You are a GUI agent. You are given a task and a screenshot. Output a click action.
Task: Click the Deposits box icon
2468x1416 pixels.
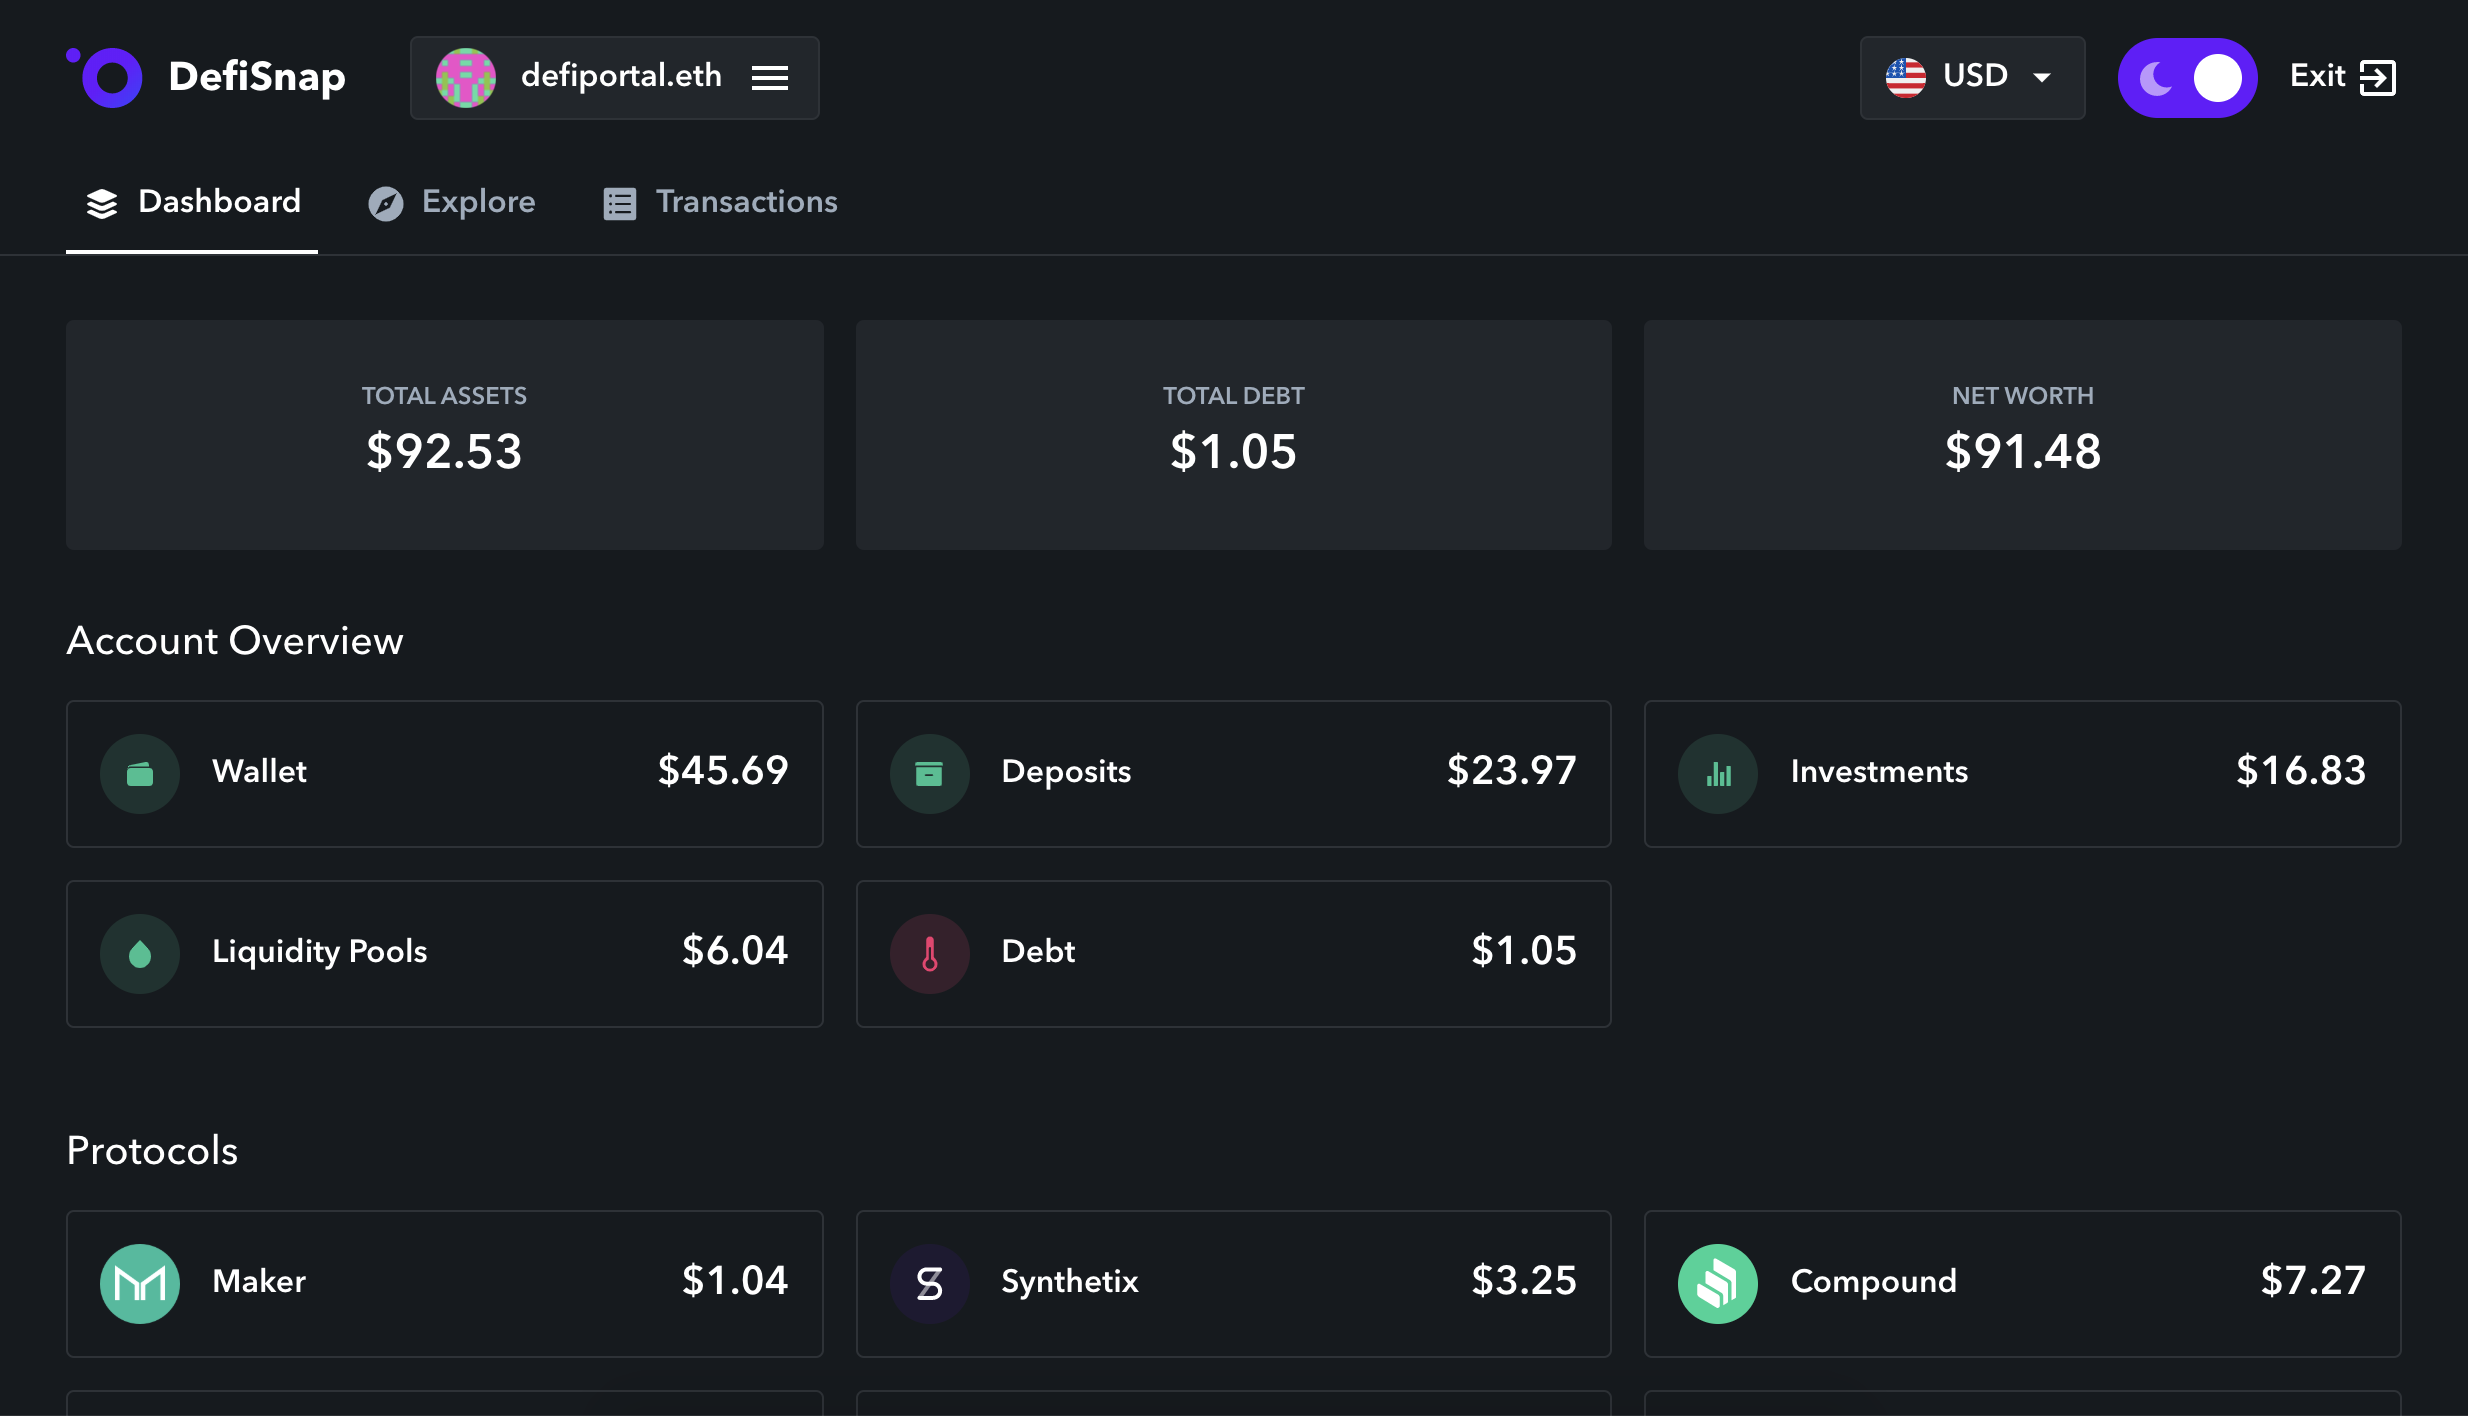929,773
